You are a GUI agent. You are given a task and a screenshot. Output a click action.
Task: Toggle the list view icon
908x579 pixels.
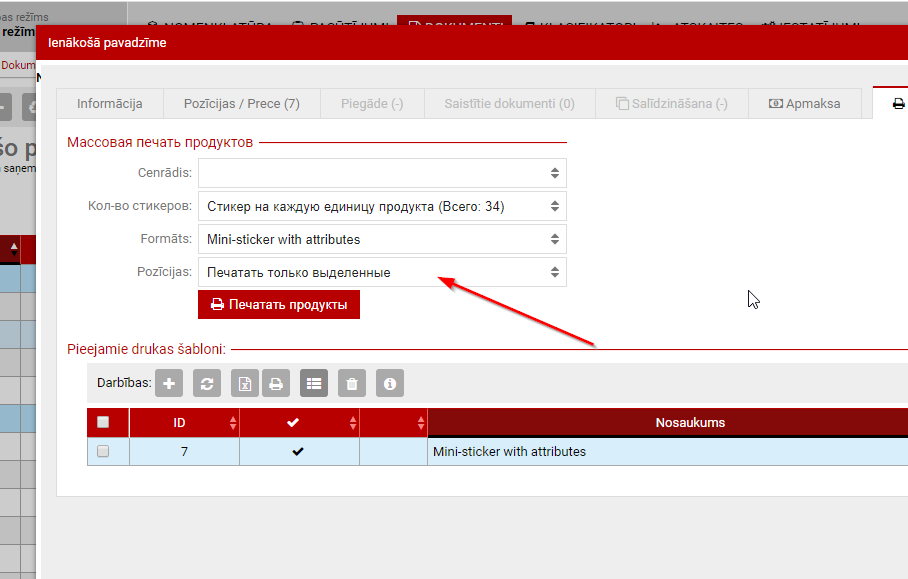[x=314, y=383]
